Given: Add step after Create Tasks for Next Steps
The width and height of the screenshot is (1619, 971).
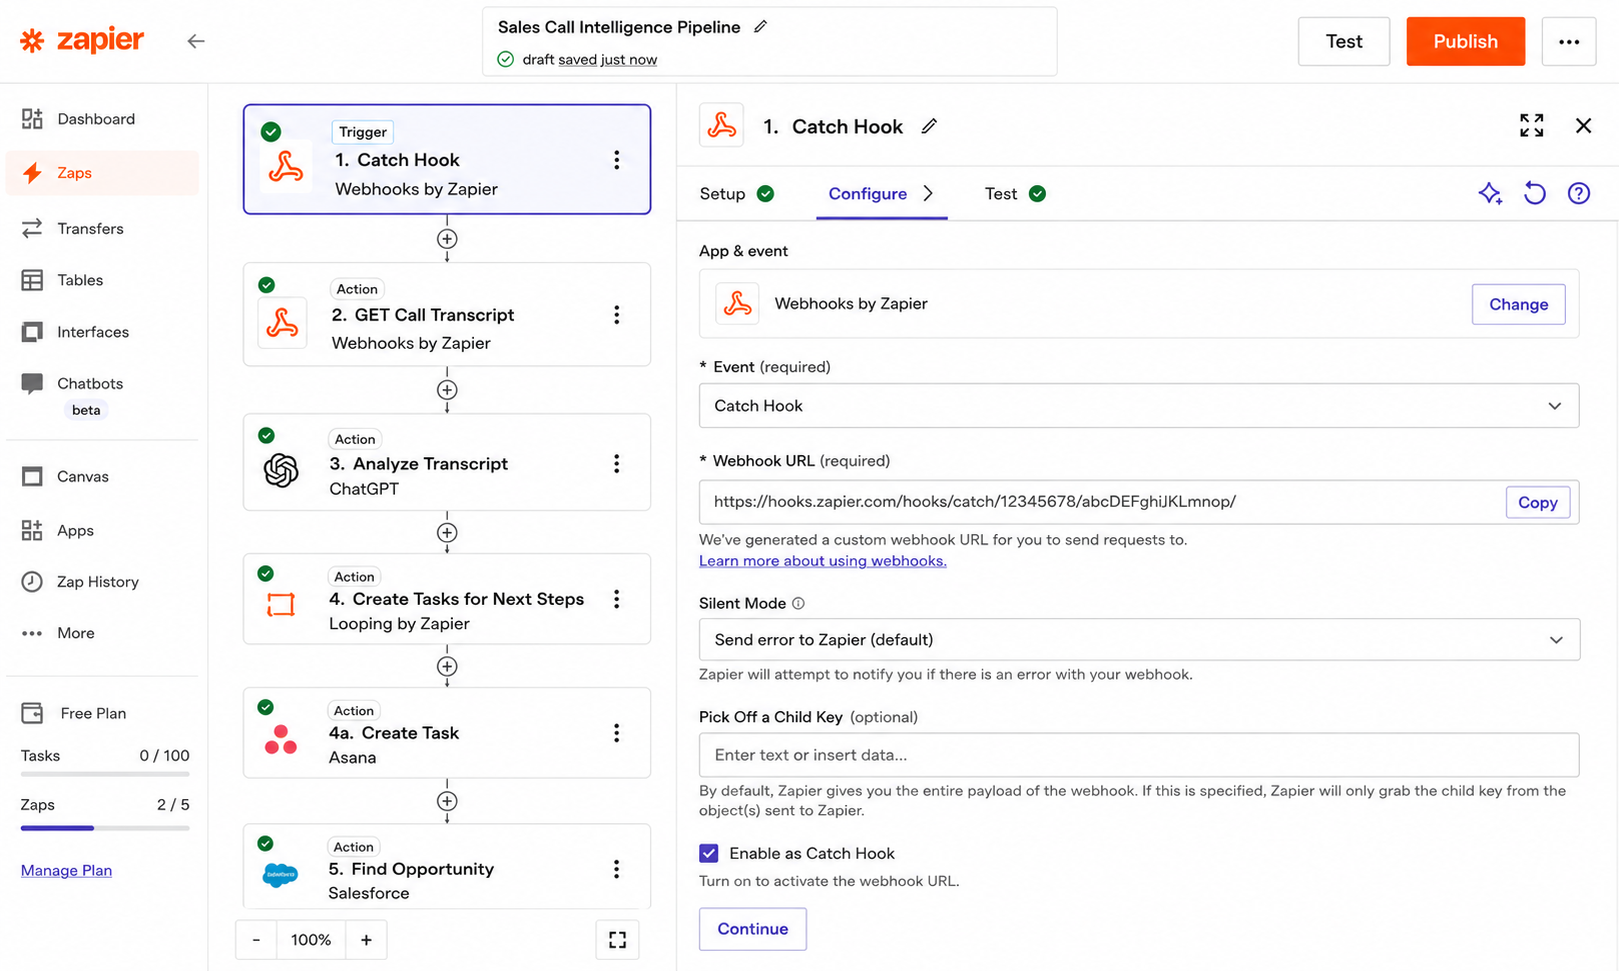Looking at the screenshot, I should click(447, 666).
